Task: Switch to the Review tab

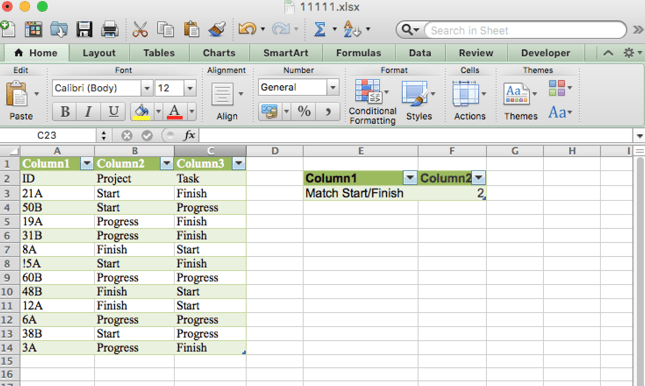Action: coord(476,53)
